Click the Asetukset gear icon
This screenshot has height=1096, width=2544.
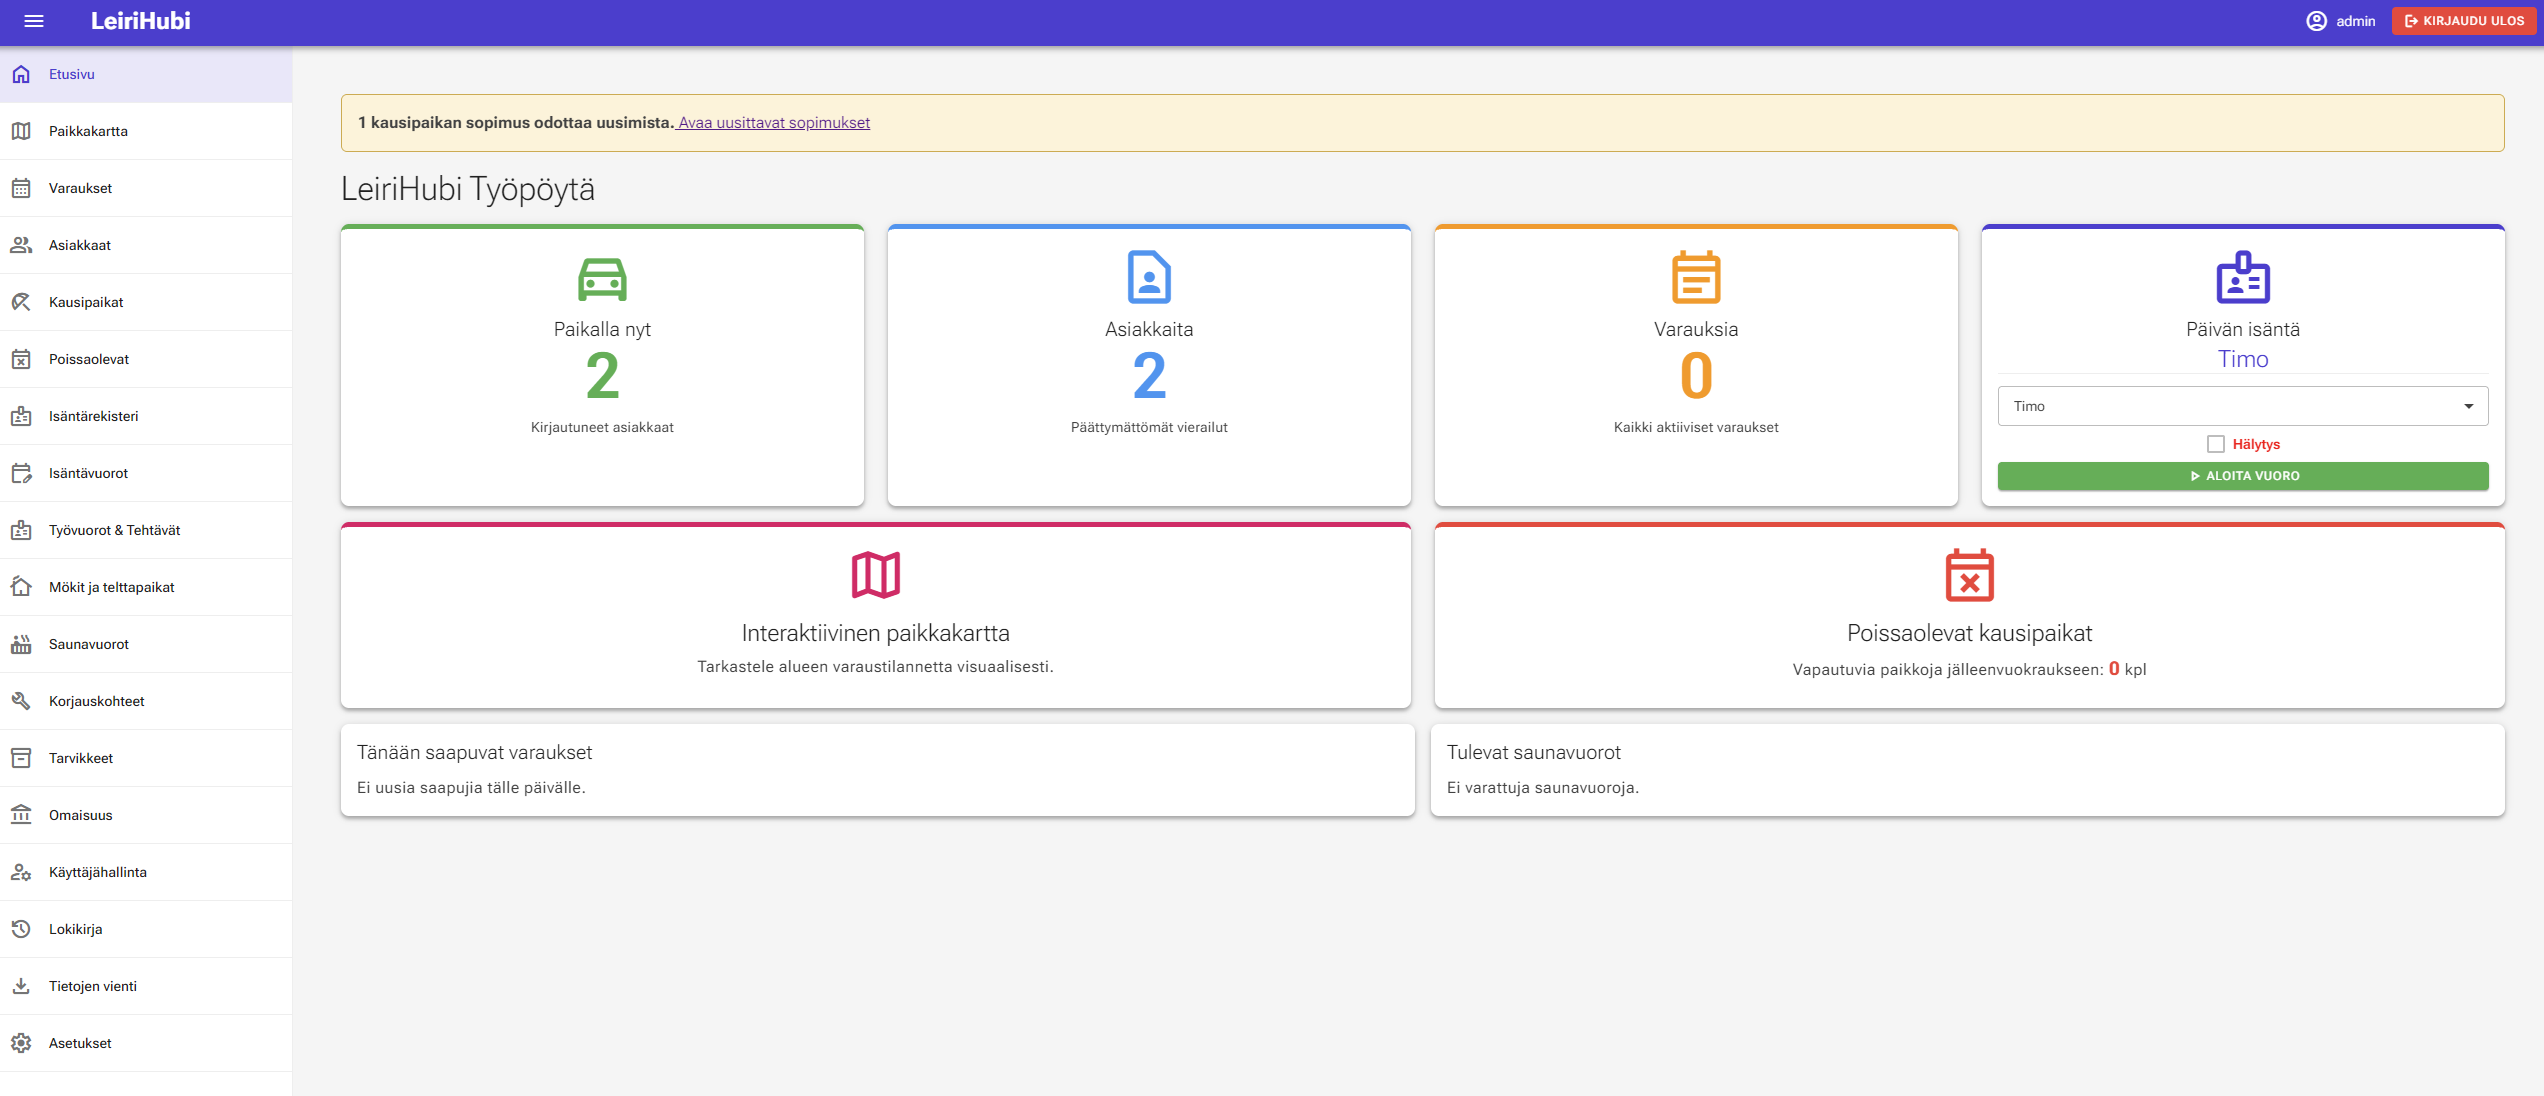point(21,1043)
